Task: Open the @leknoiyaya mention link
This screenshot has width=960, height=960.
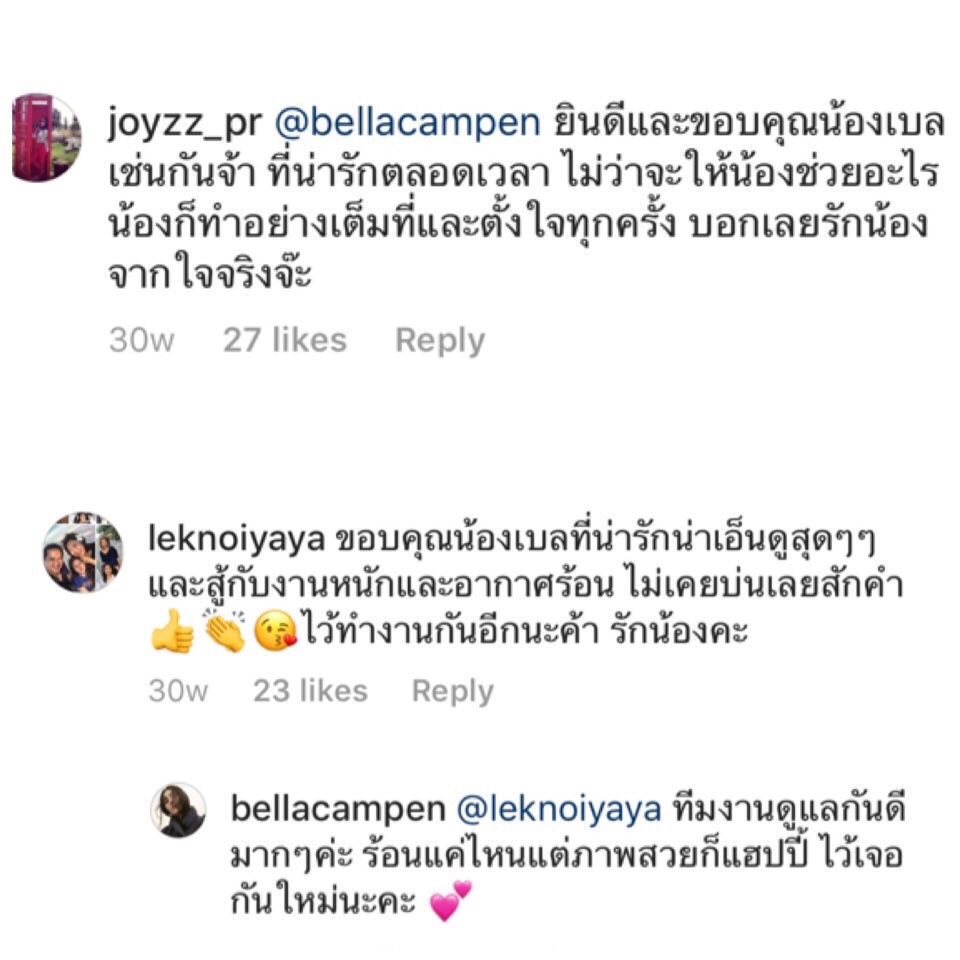Action: (x=558, y=809)
